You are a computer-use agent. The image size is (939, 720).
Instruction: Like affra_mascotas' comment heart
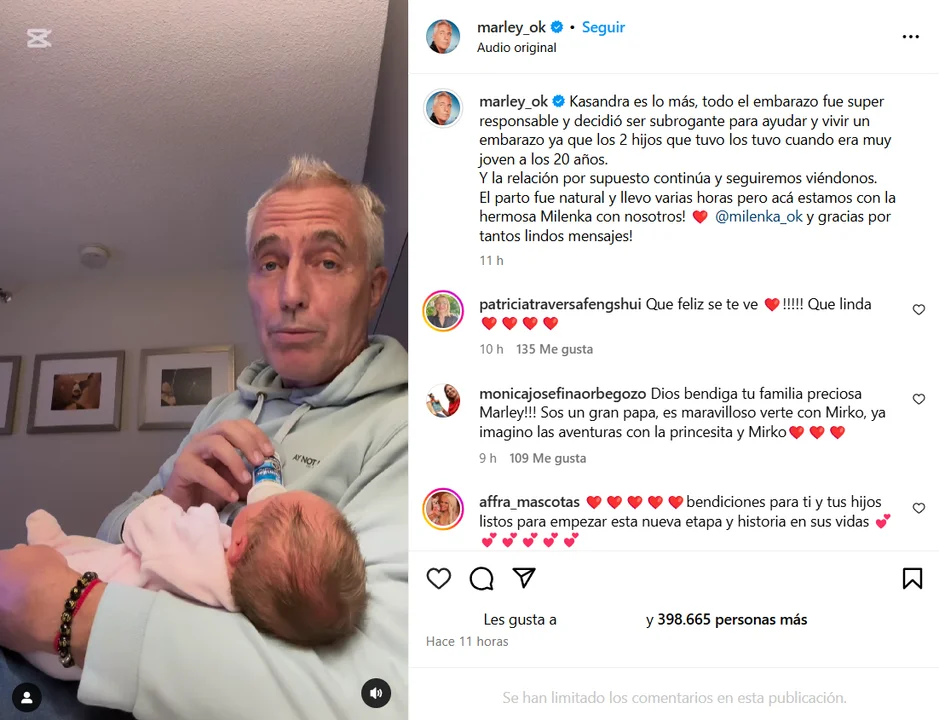coord(919,508)
